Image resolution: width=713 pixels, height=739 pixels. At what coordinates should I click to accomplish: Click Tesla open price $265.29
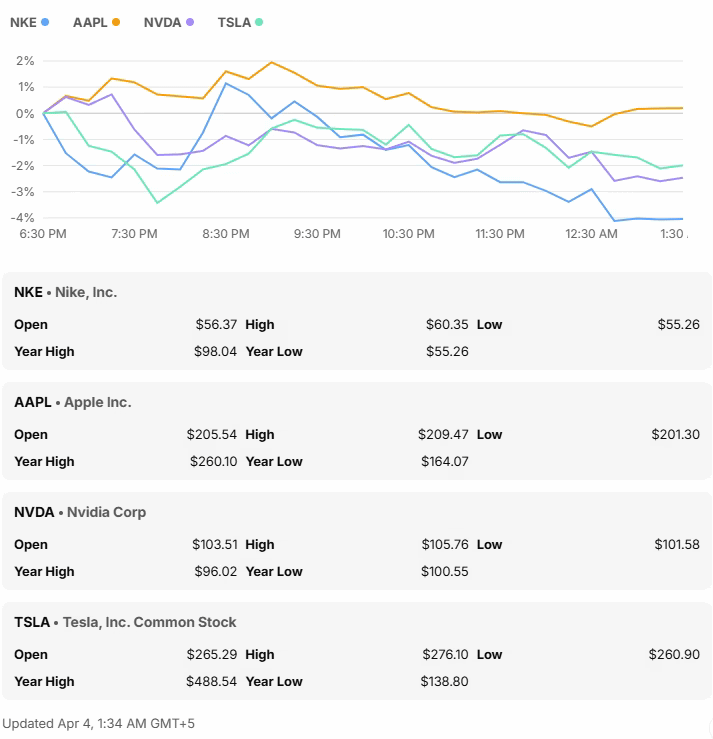(x=212, y=655)
